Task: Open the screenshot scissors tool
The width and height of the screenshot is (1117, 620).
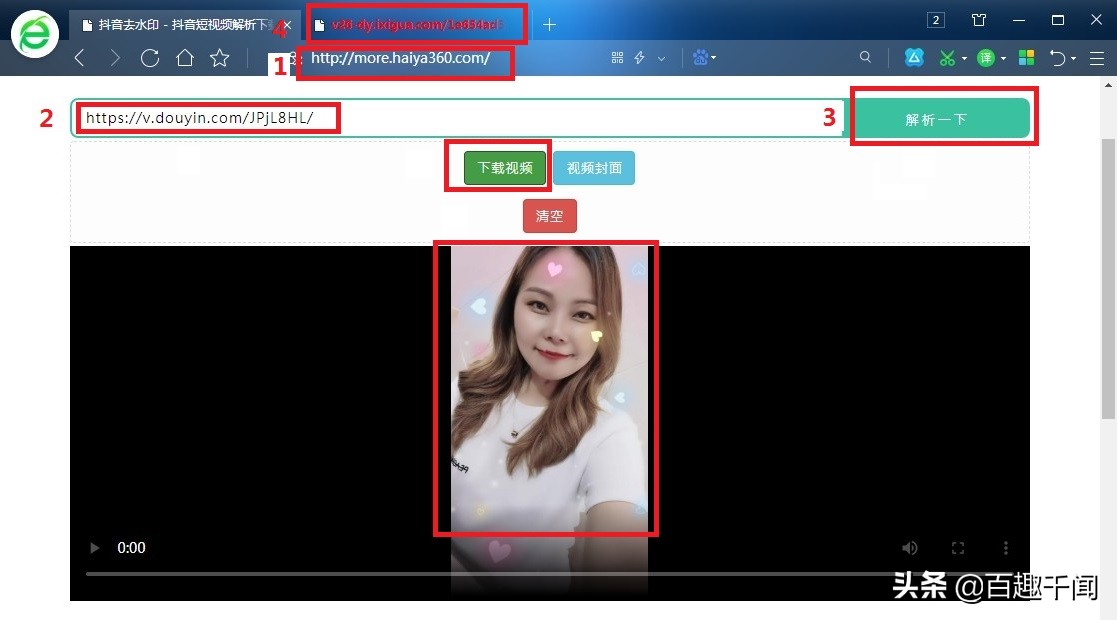Action: pos(948,57)
